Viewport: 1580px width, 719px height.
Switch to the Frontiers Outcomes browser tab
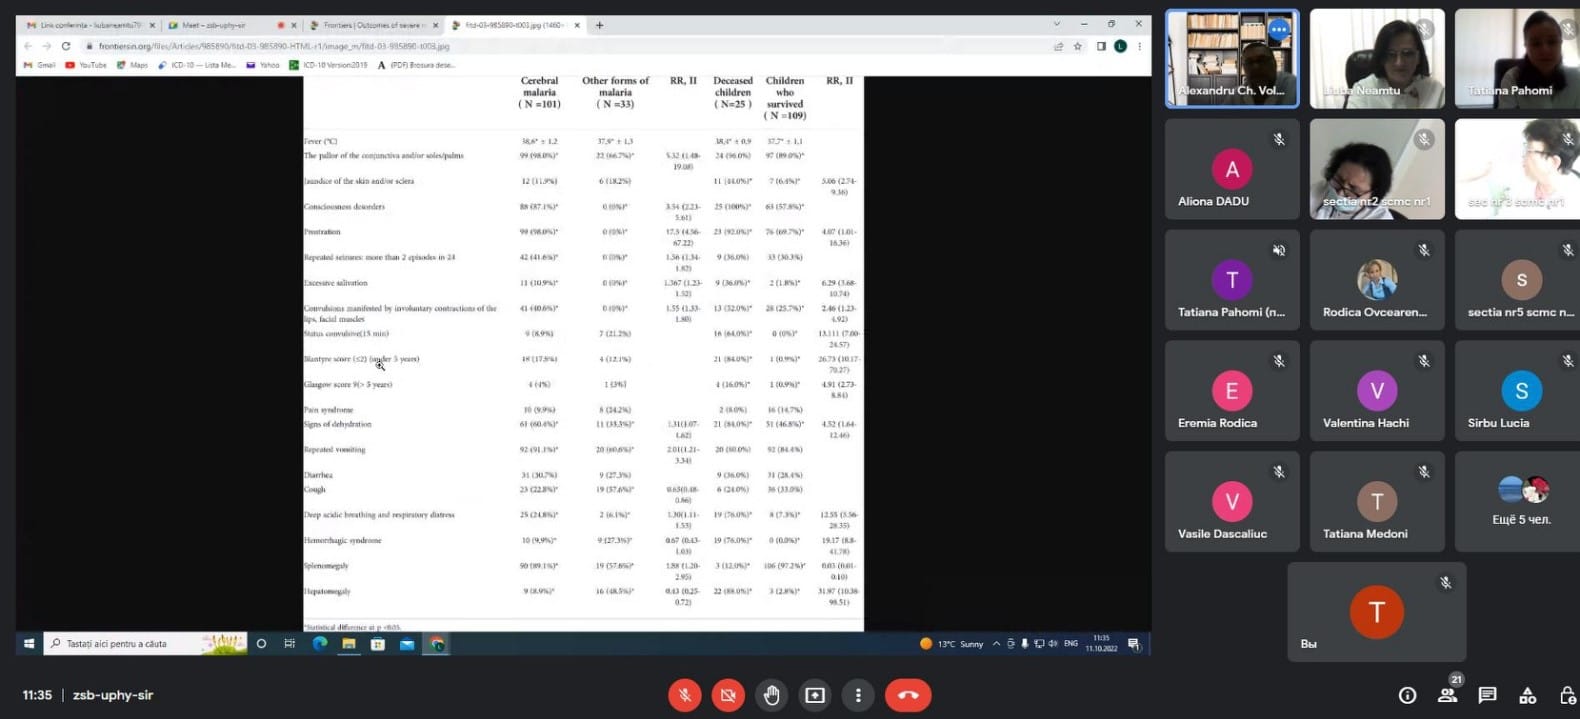click(x=372, y=25)
